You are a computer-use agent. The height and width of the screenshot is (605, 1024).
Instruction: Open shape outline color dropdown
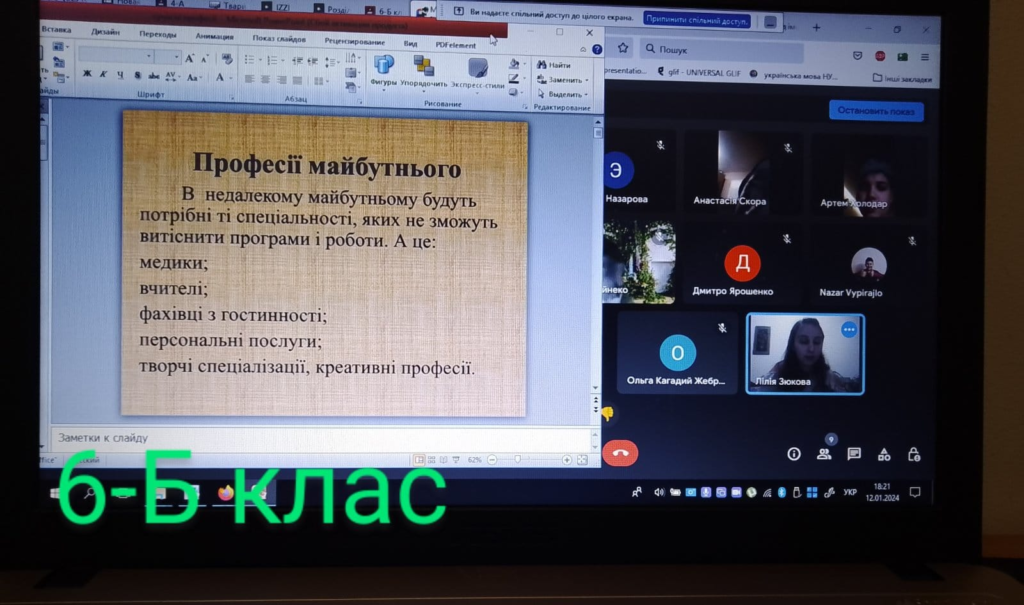pos(515,78)
